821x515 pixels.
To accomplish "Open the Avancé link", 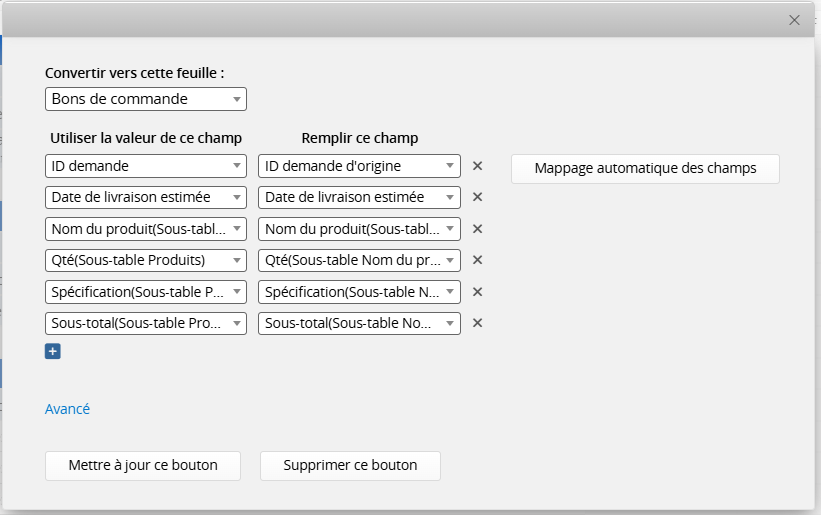I will point(67,409).
